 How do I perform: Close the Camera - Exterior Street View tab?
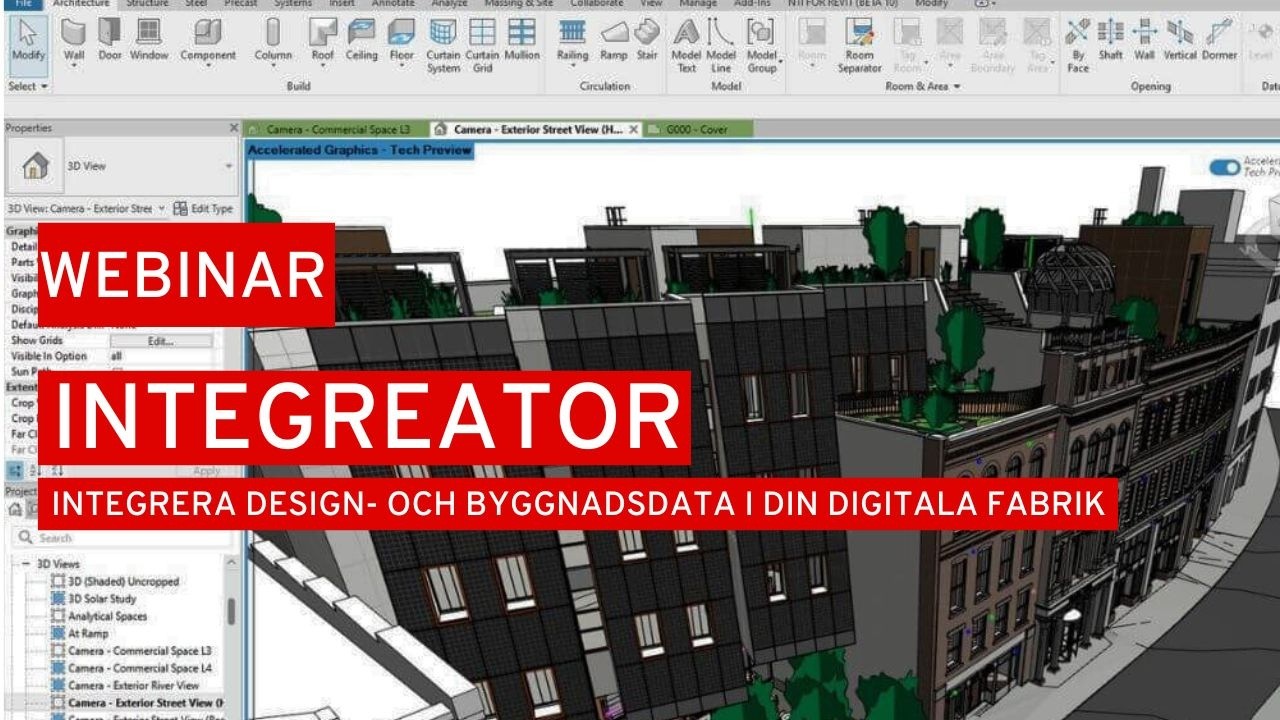(x=635, y=129)
